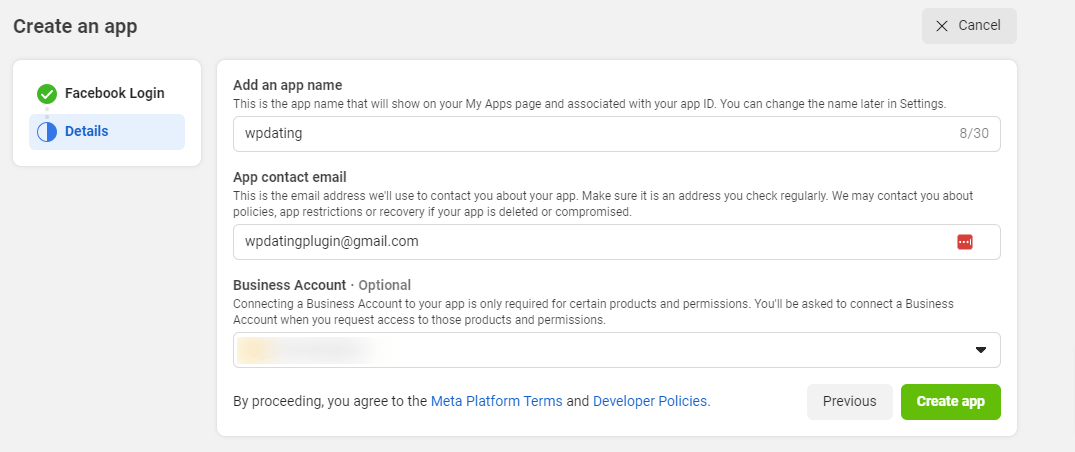
Task: Open the Business Account dropdown arrow
Action: [980, 350]
